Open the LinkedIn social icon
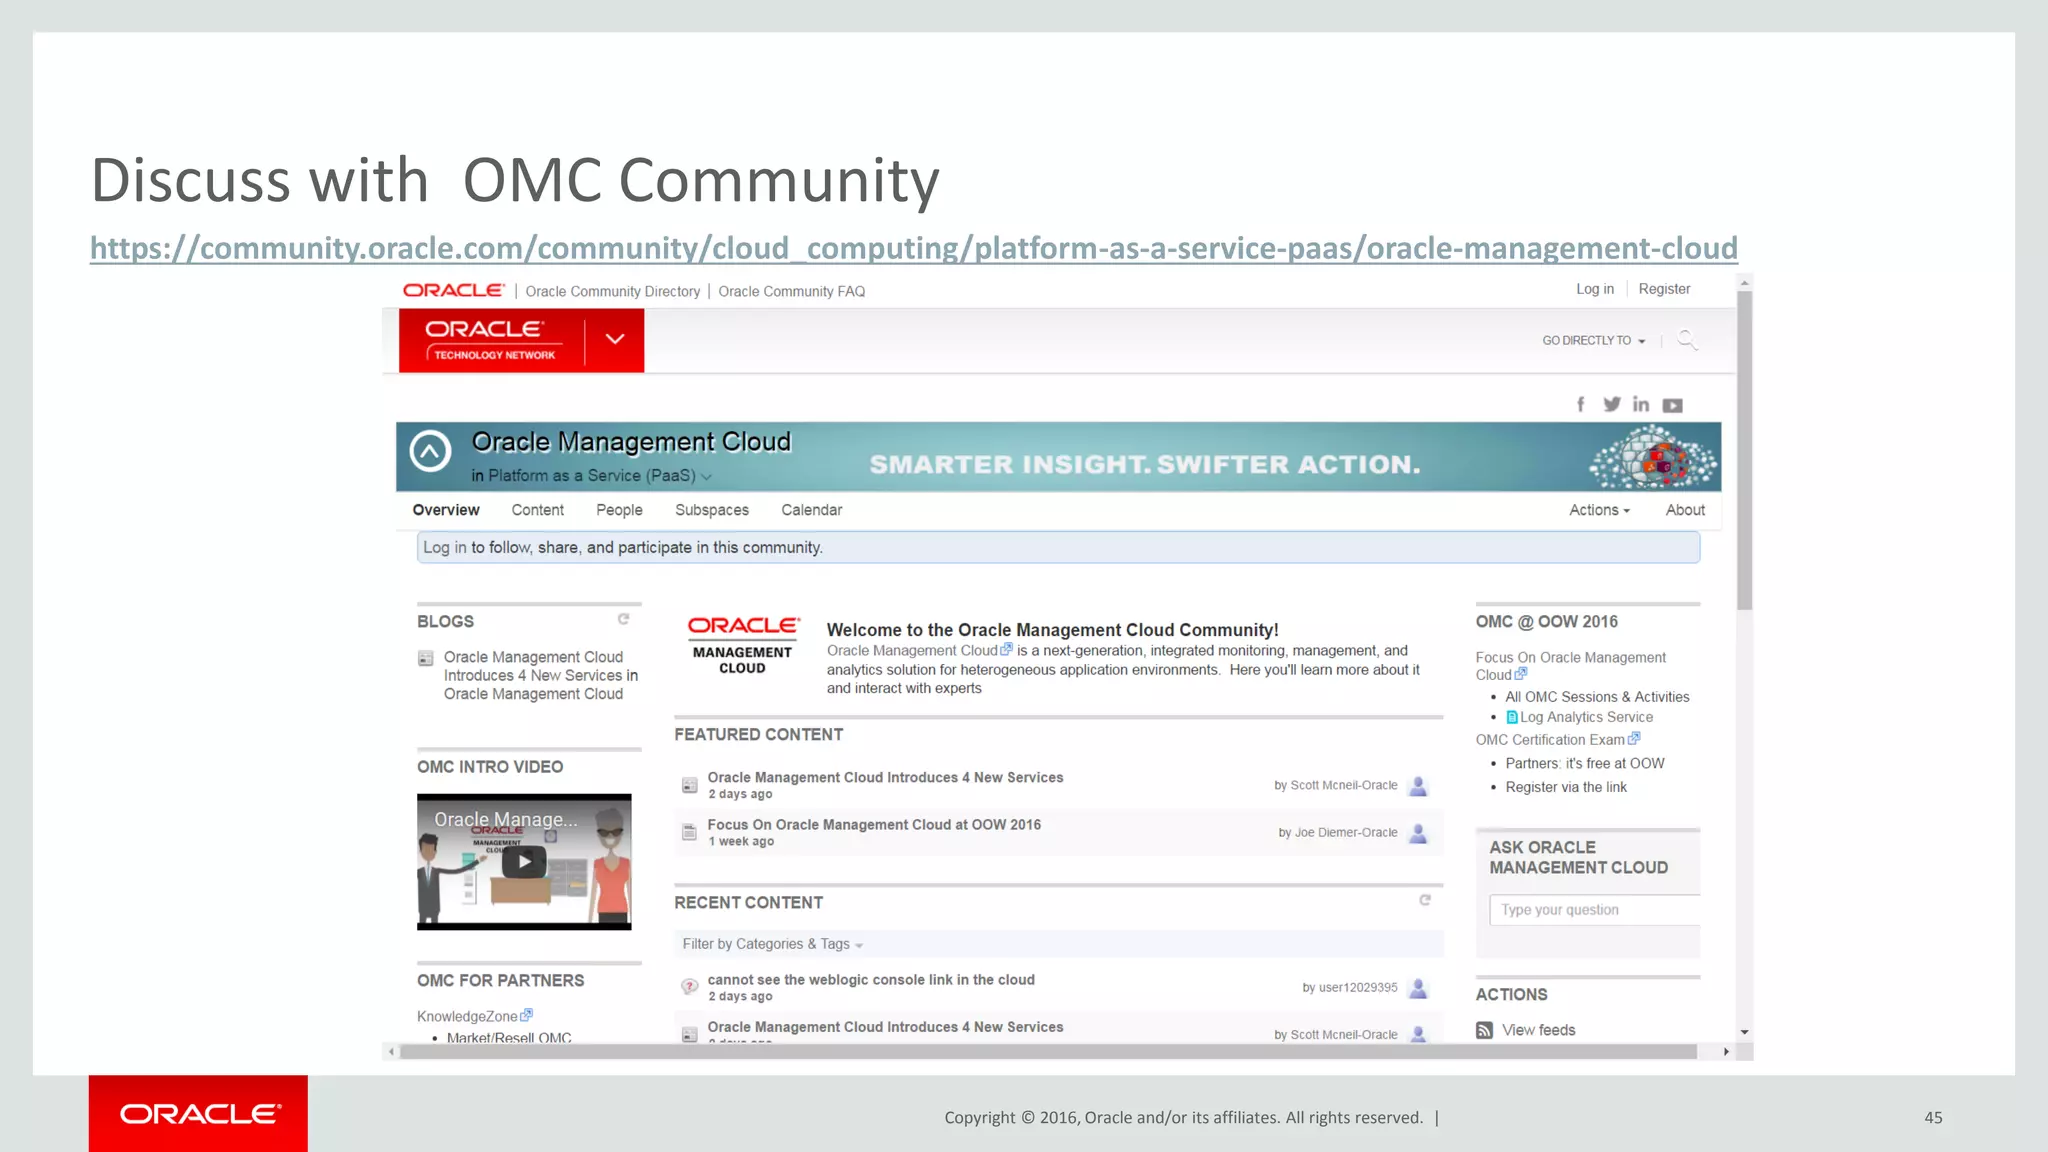 tap(1641, 404)
